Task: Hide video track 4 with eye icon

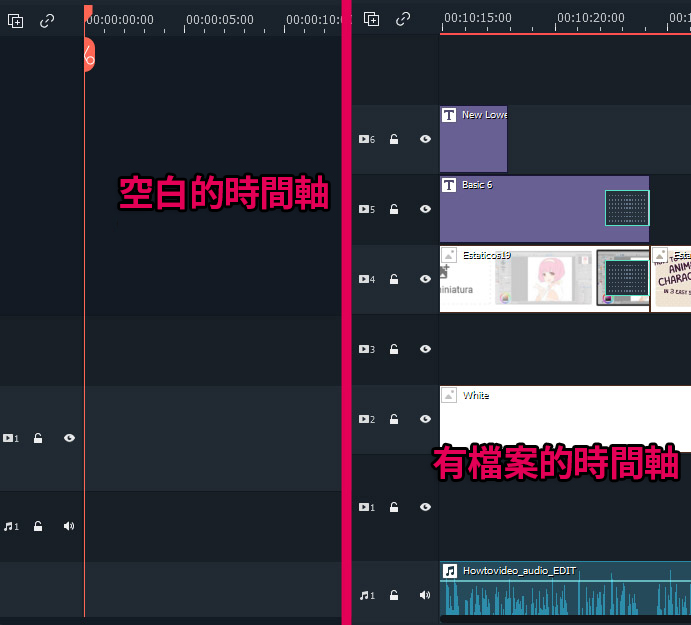Action: coord(425,280)
